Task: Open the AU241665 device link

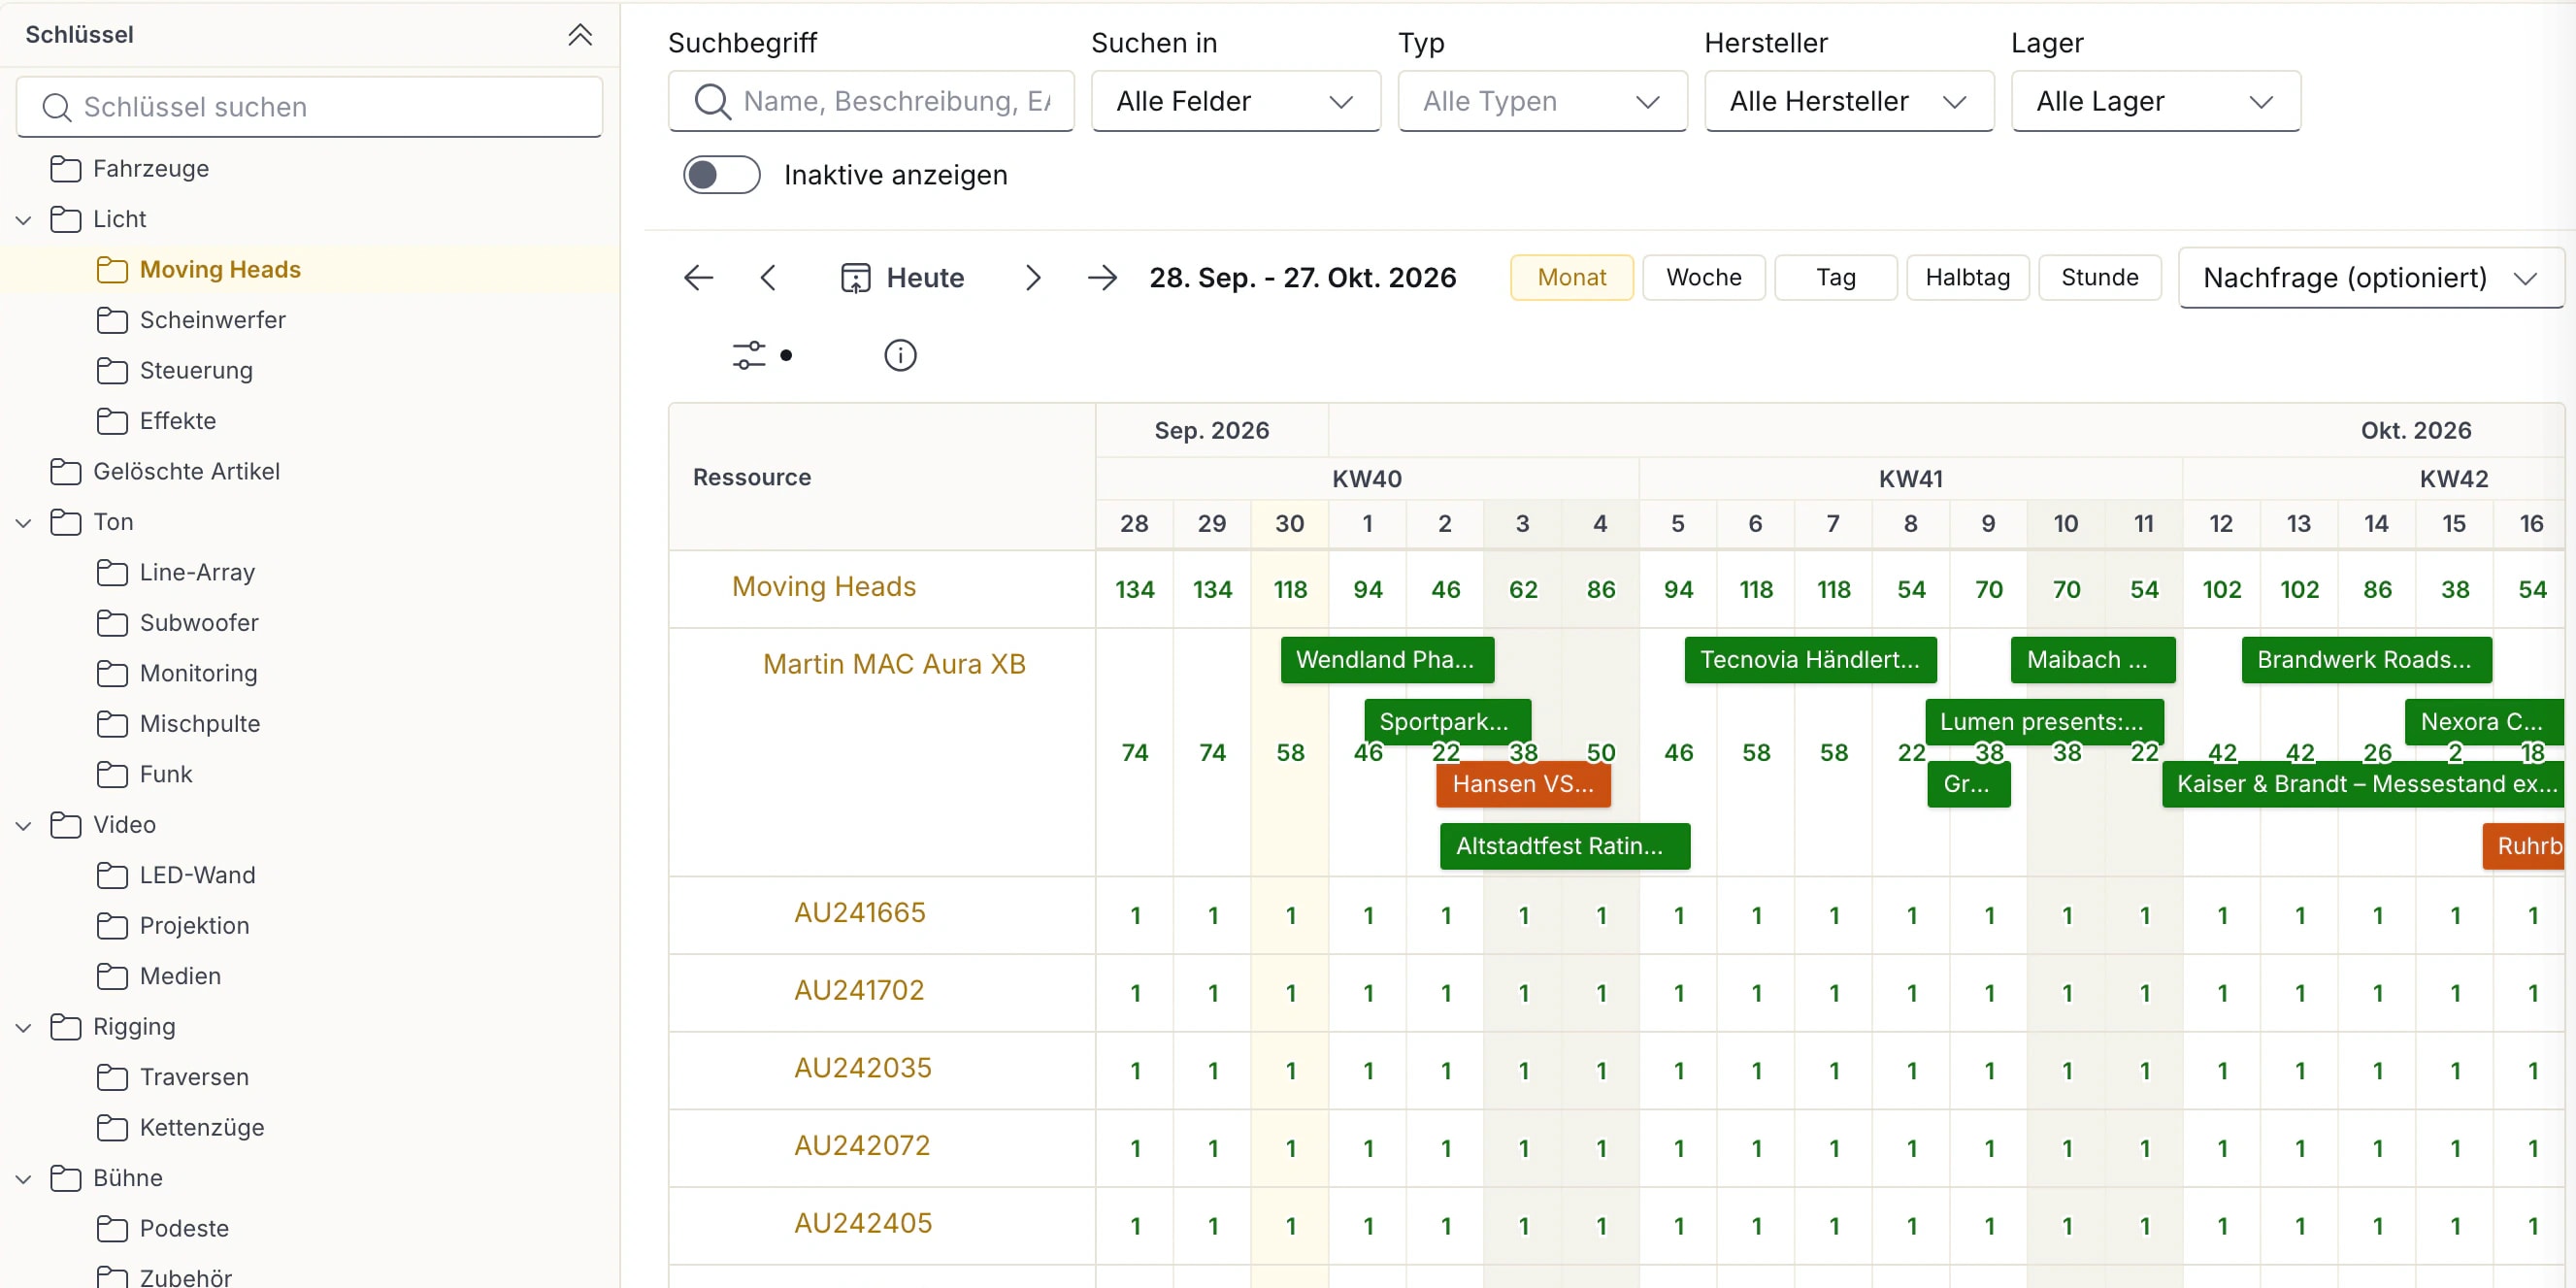Action: pos(859,912)
